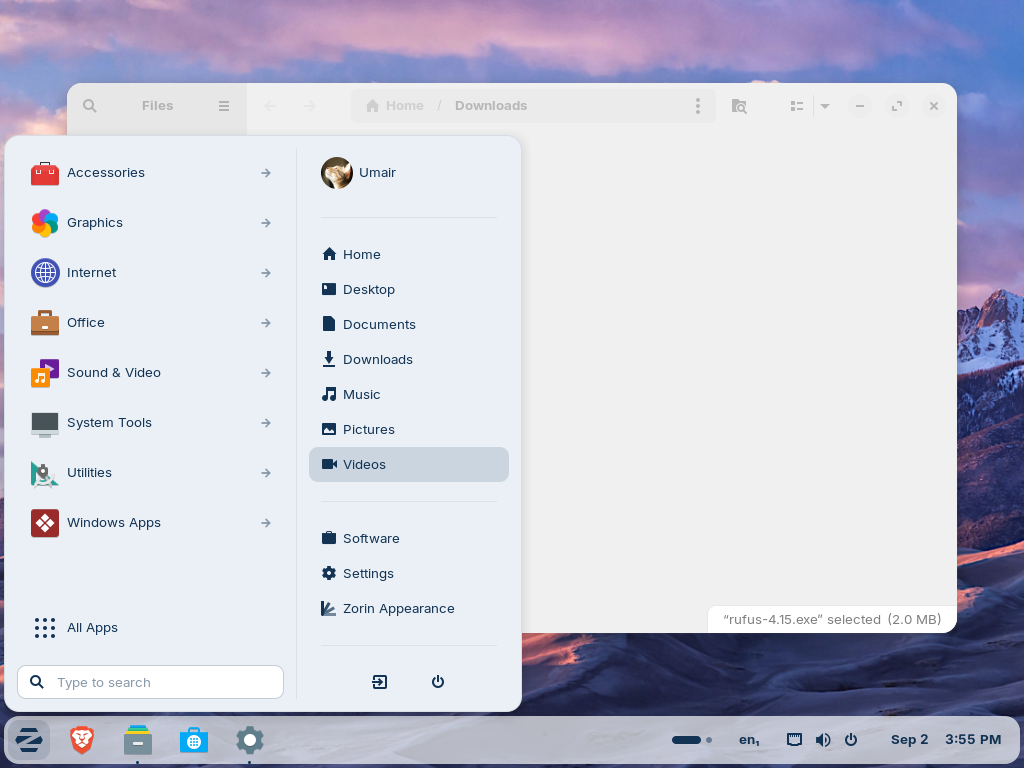This screenshot has width=1024, height=768.
Task: Launch the Files app from the taskbar
Action: (138, 740)
